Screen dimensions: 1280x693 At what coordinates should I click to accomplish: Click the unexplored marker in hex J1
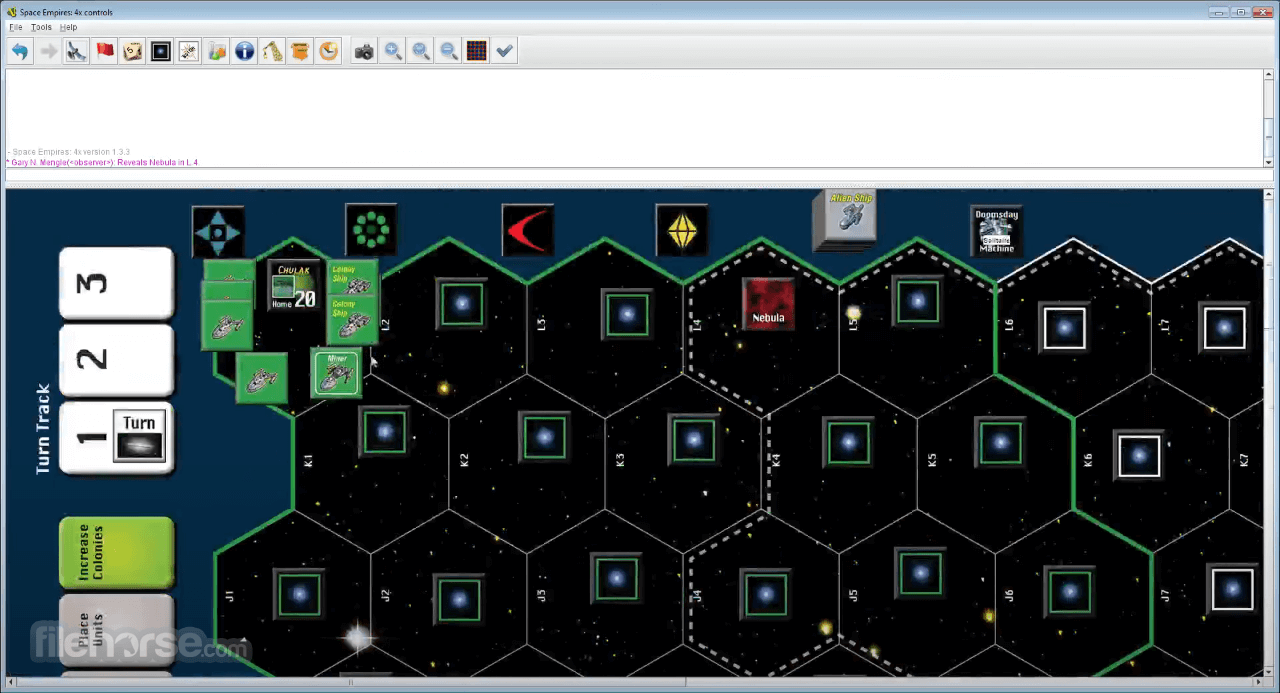point(299,593)
